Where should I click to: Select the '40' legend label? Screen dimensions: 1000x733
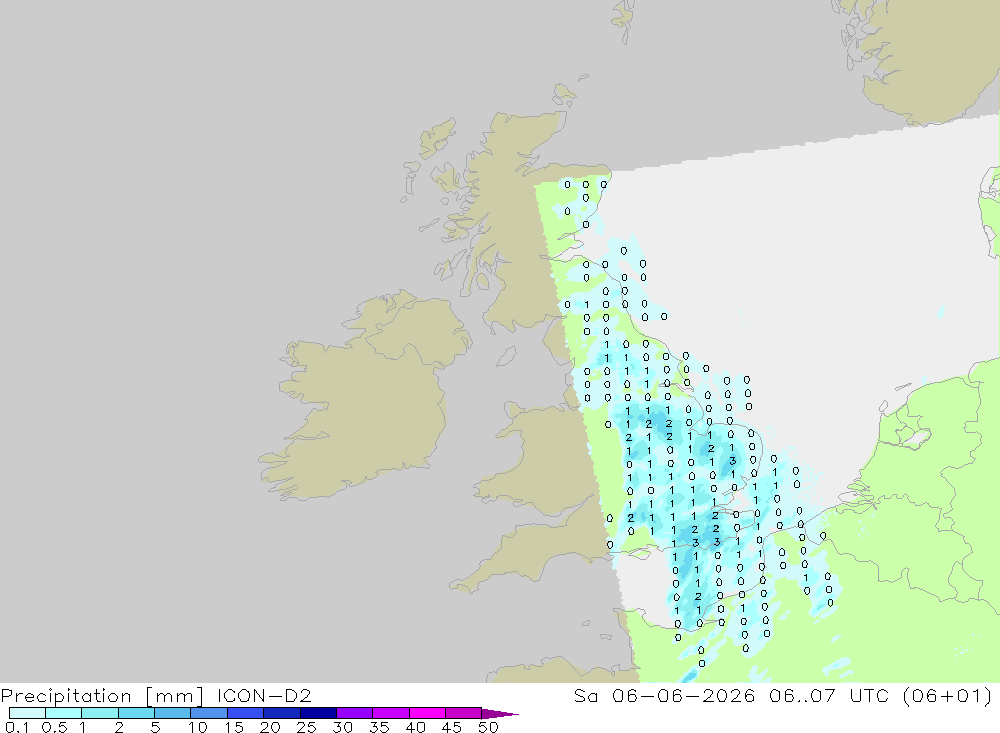tap(416, 727)
